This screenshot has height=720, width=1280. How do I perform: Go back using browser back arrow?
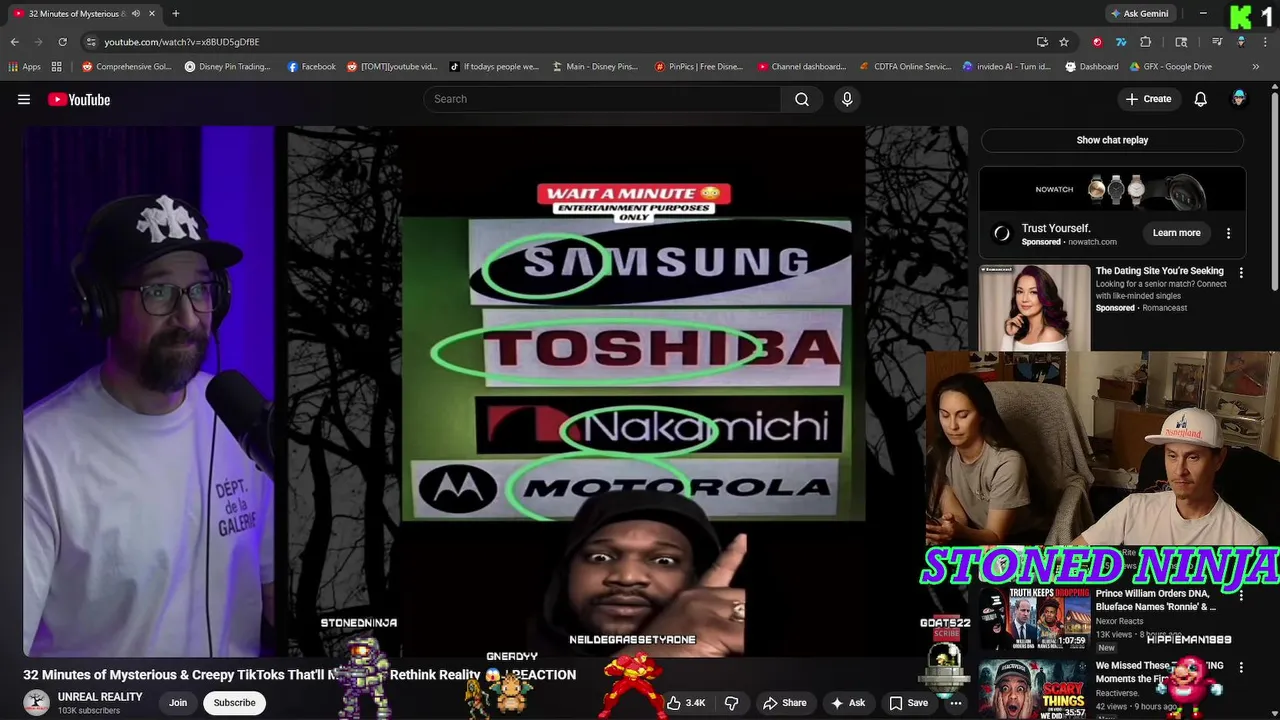tap(14, 42)
